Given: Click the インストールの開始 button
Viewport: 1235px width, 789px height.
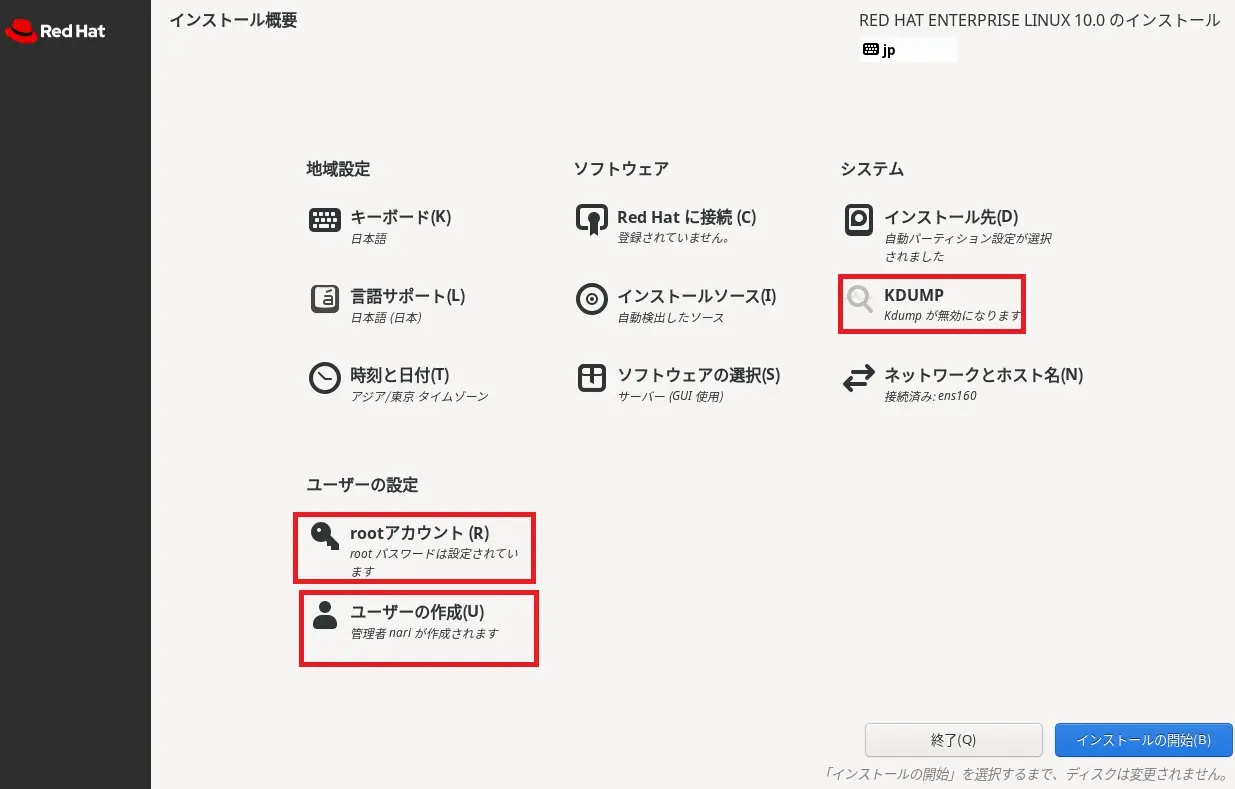Looking at the screenshot, I should click(x=1143, y=740).
